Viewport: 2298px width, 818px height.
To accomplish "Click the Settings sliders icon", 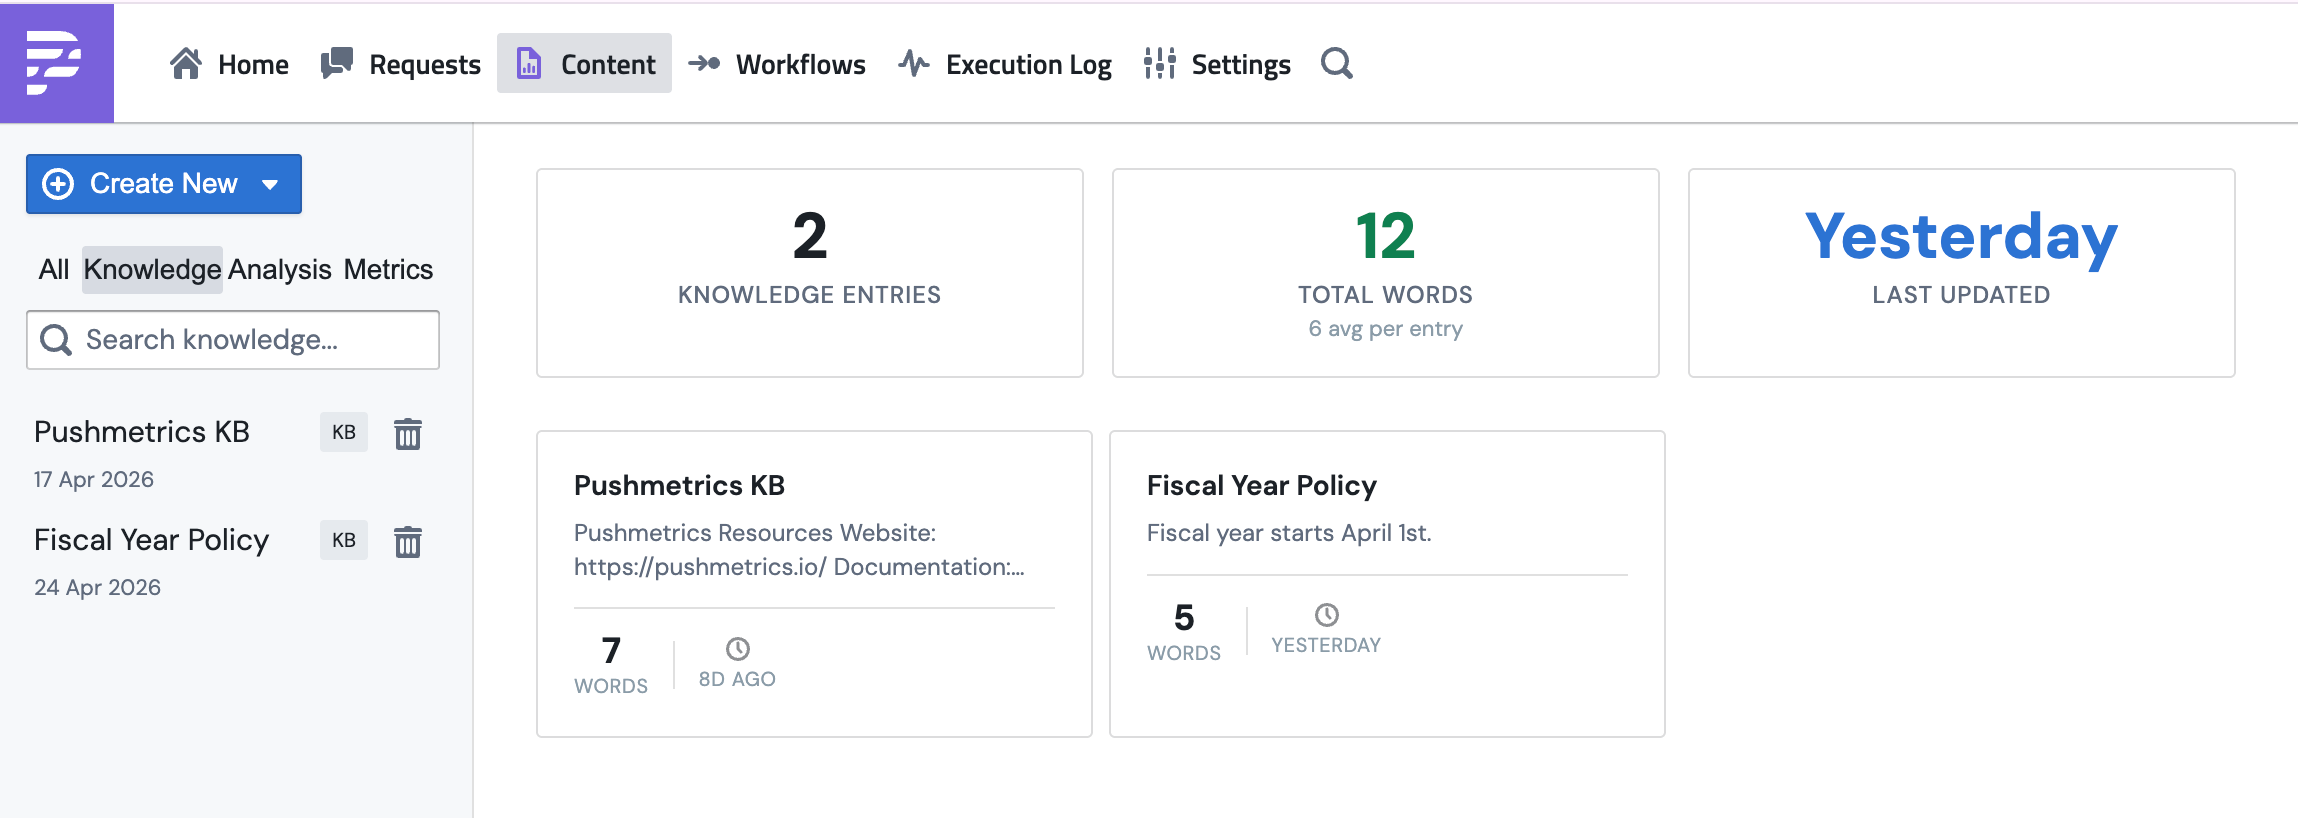I will click(x=1160, y=63).
